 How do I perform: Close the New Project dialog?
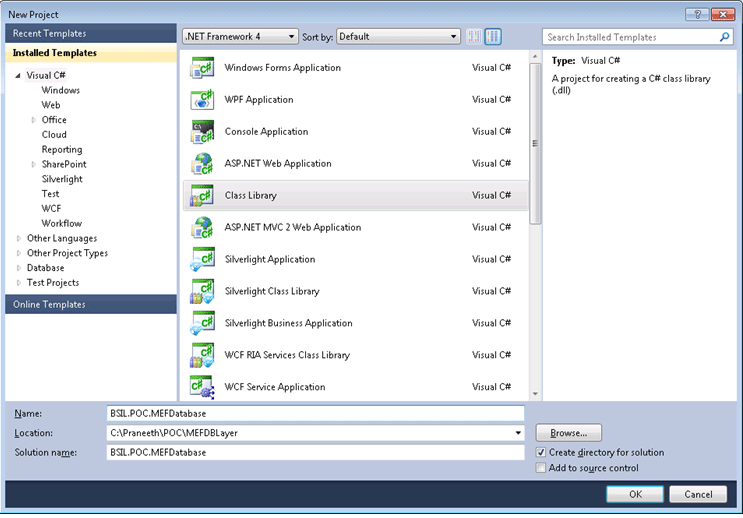point(723,15)
